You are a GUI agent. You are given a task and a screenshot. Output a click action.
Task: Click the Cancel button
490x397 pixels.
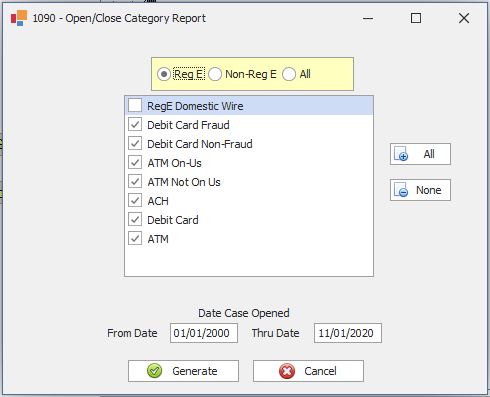[x=308, y=371]
